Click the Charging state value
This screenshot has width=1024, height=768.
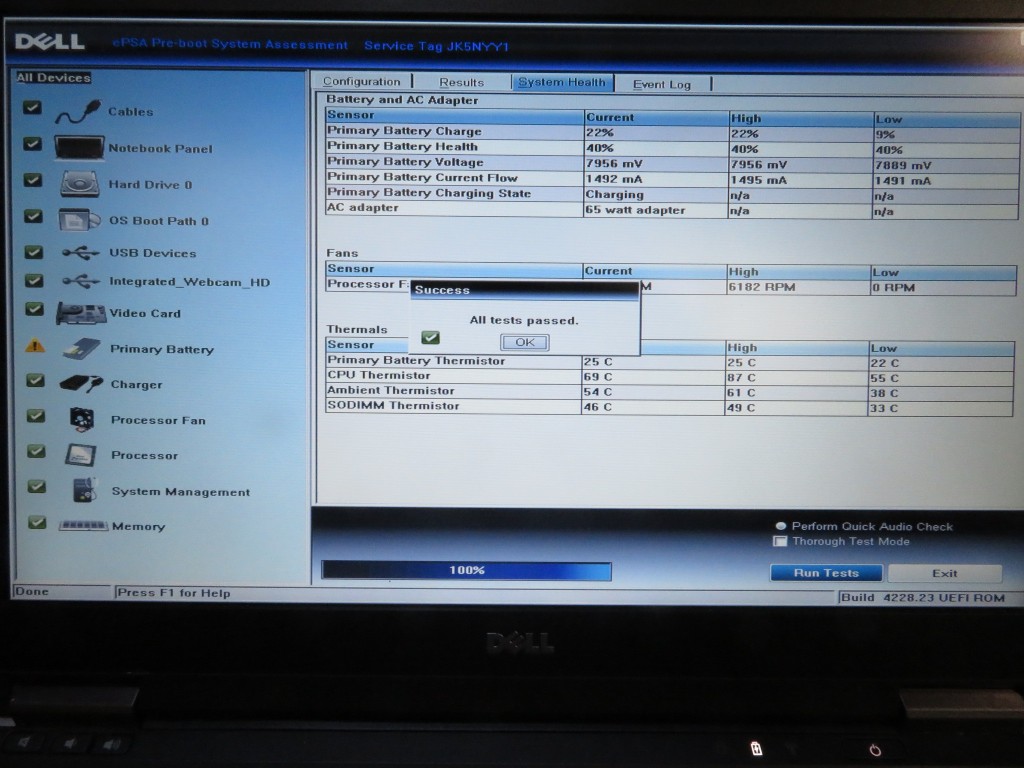click(615, 194)
